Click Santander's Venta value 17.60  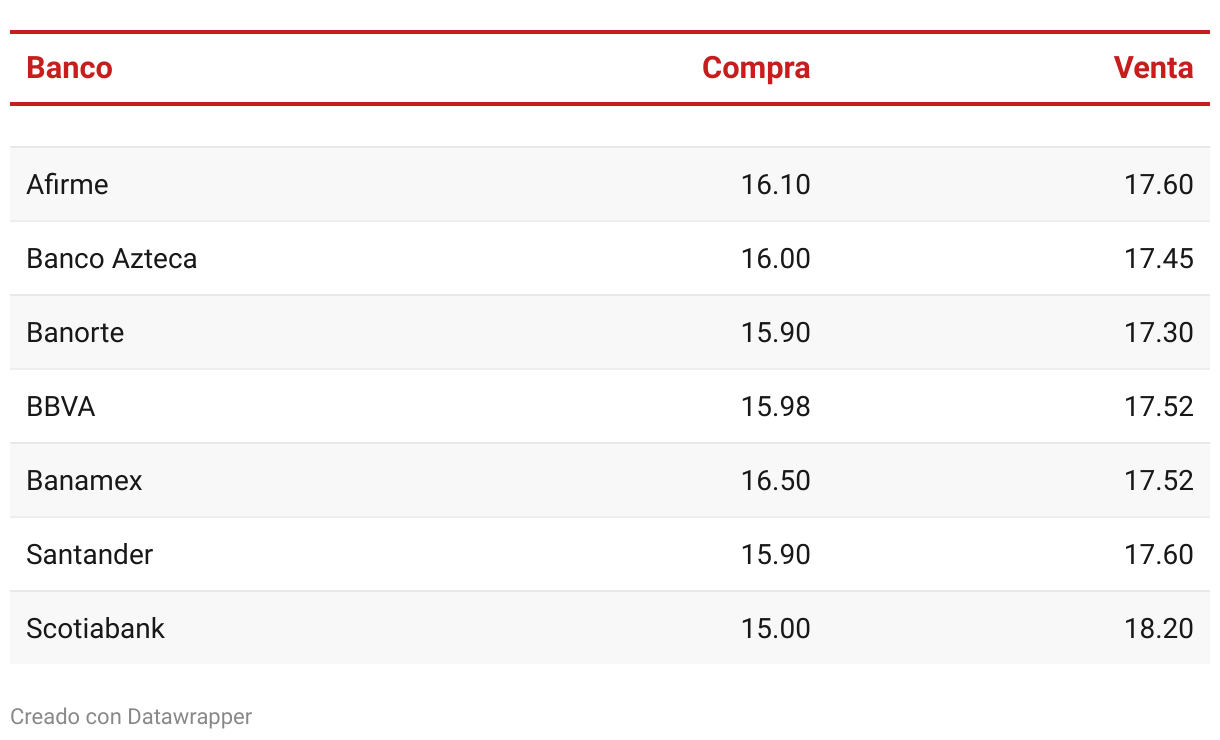click(x=1159, y=555)
